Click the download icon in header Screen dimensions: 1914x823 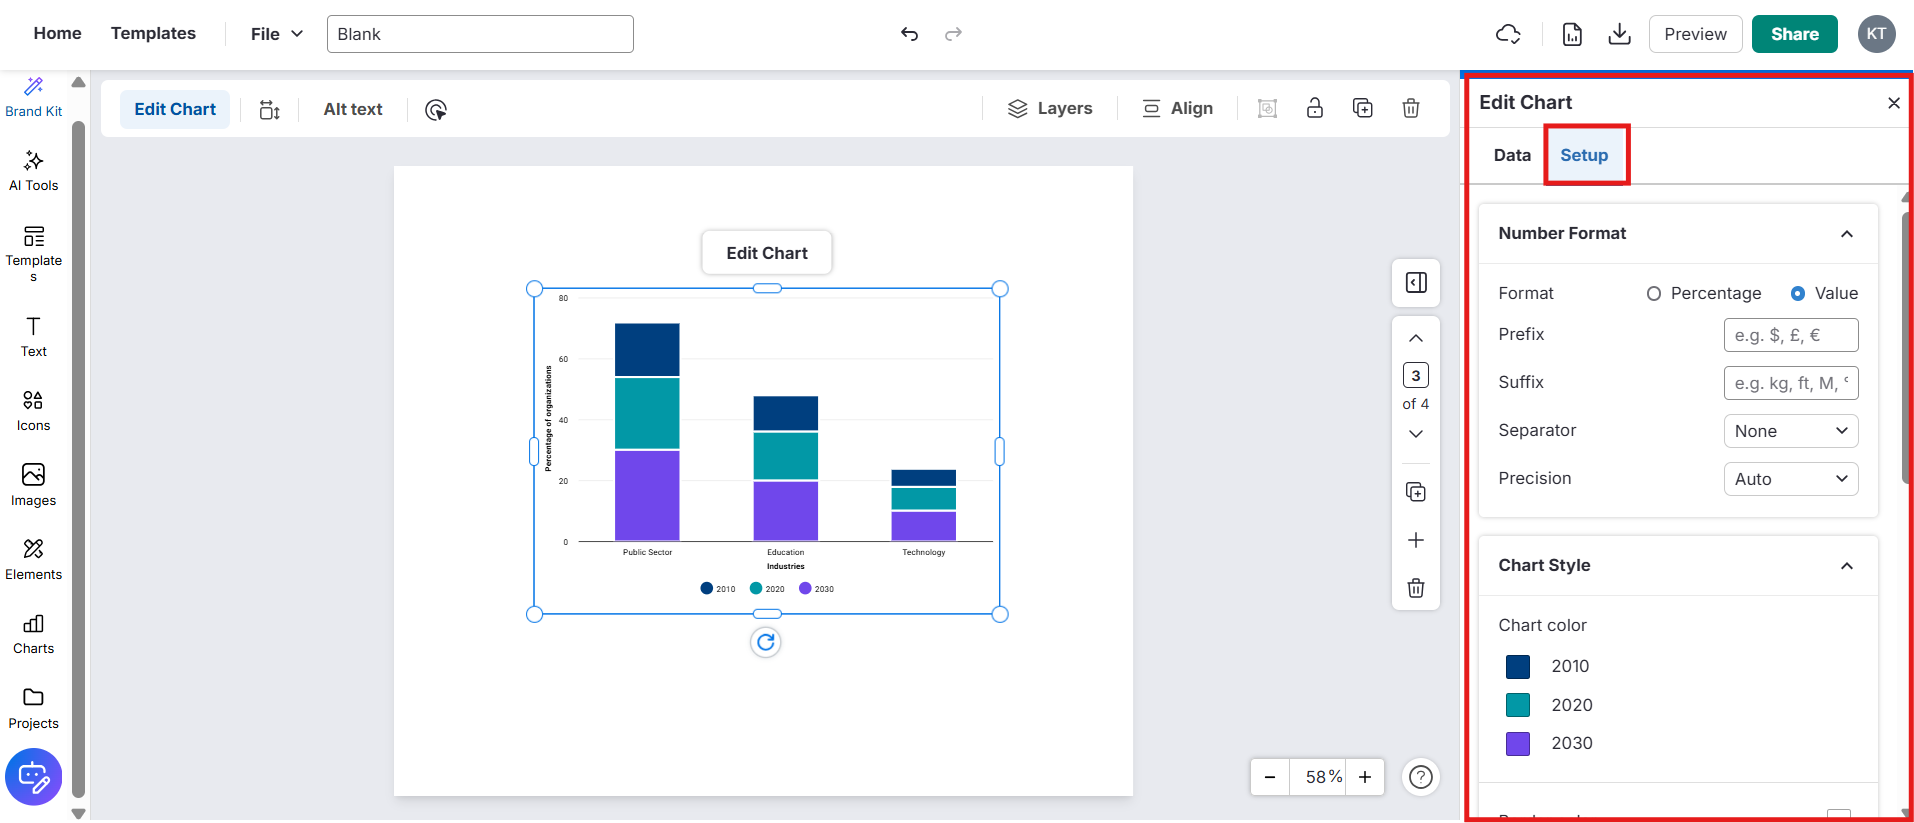point(1619,34)
